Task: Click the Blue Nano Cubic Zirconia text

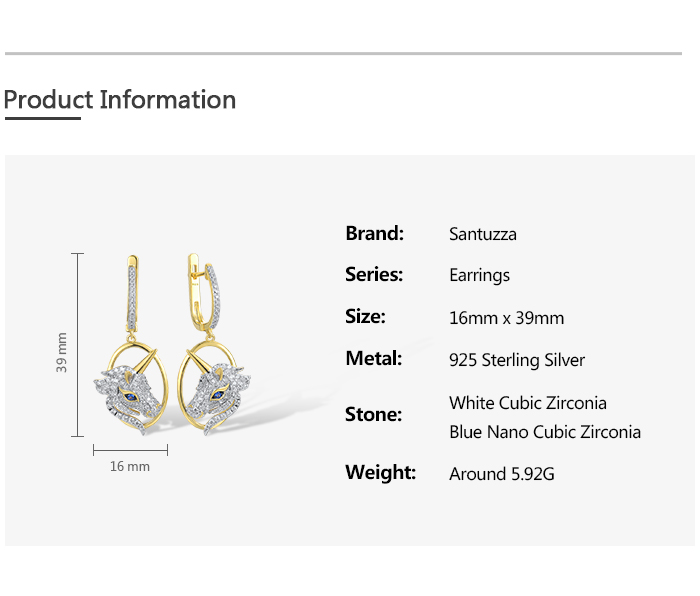Action: coord(545,432)
